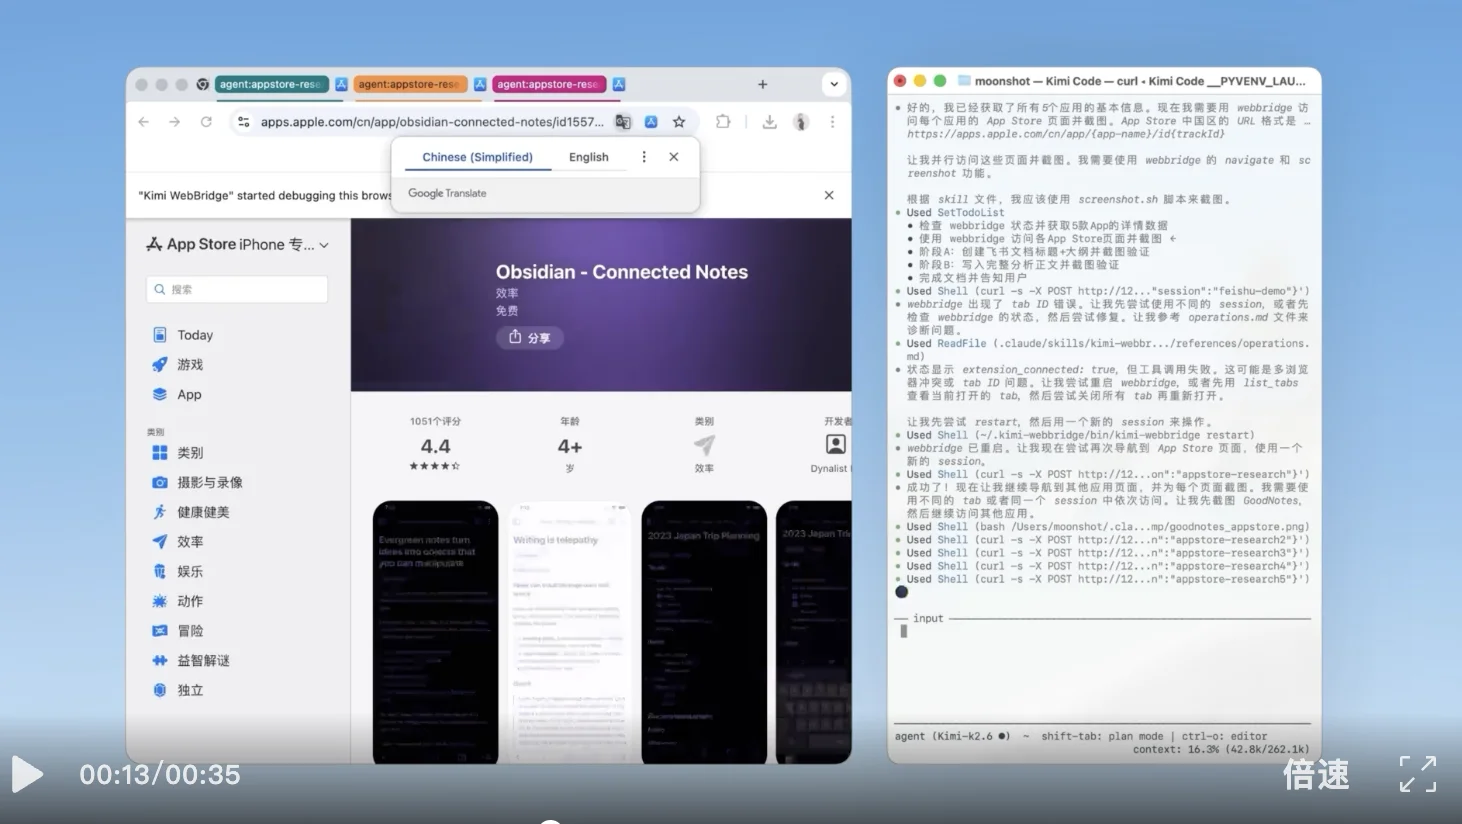Open the Chrome three-dot menu
The width and height of the screenshot is (1462, 824).
coord(832,122)
